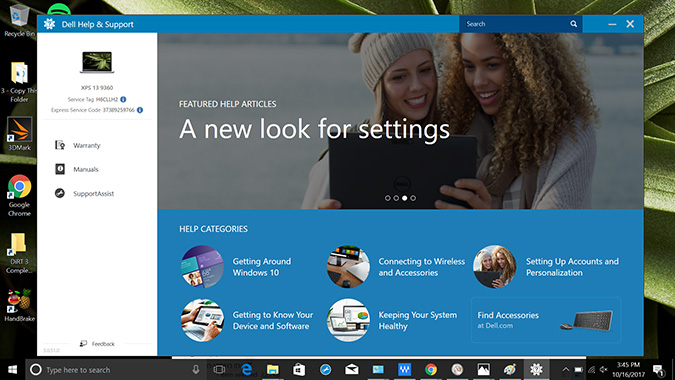The width and height of the screenshot is (675, 380).
Task: Click the battery icon in the system tray
Action: click(579, 370)
